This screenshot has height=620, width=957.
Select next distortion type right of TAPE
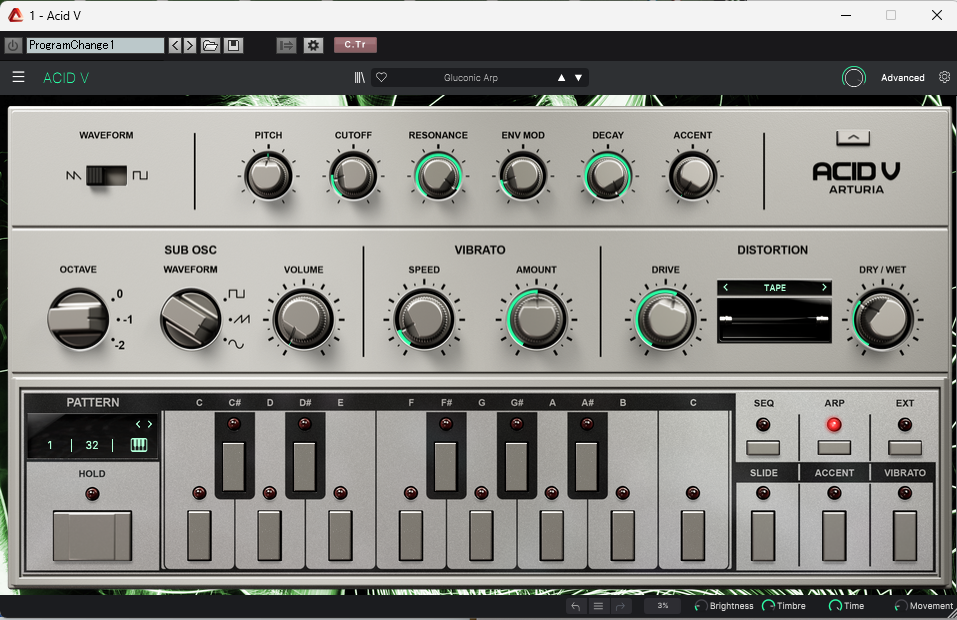[824, 287]
